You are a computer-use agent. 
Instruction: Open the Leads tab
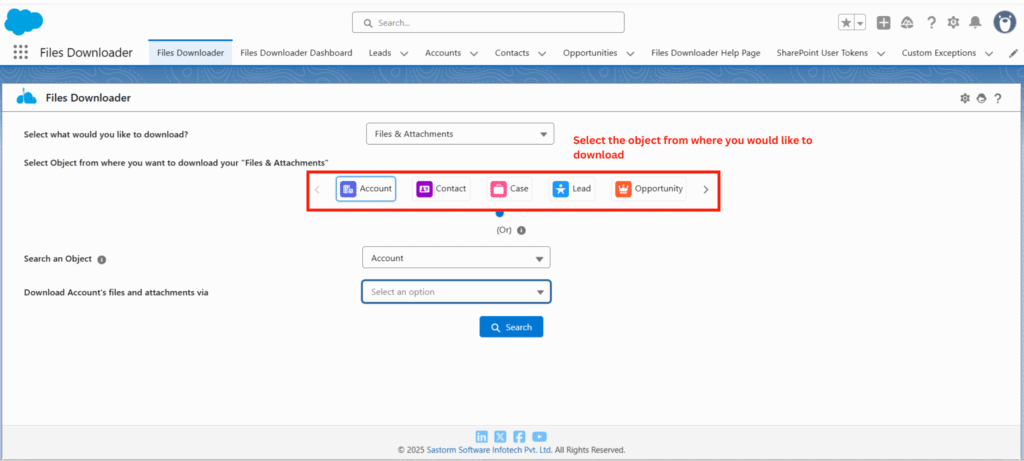pyautogui.click(x=380, y=53)
